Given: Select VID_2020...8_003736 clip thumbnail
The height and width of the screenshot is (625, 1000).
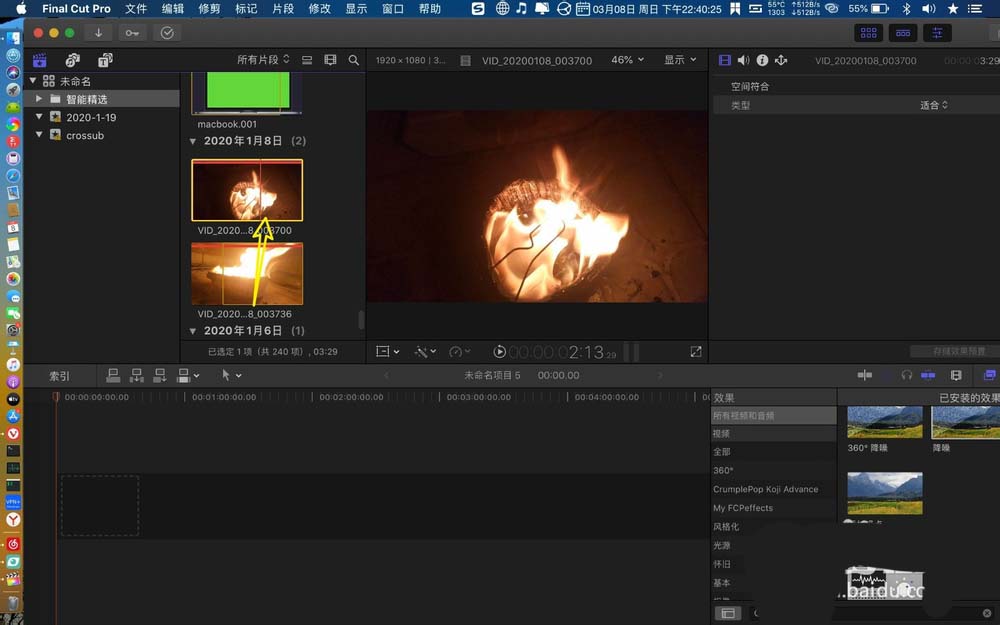Looking at the screenshot, I should [x=247, y=274].
